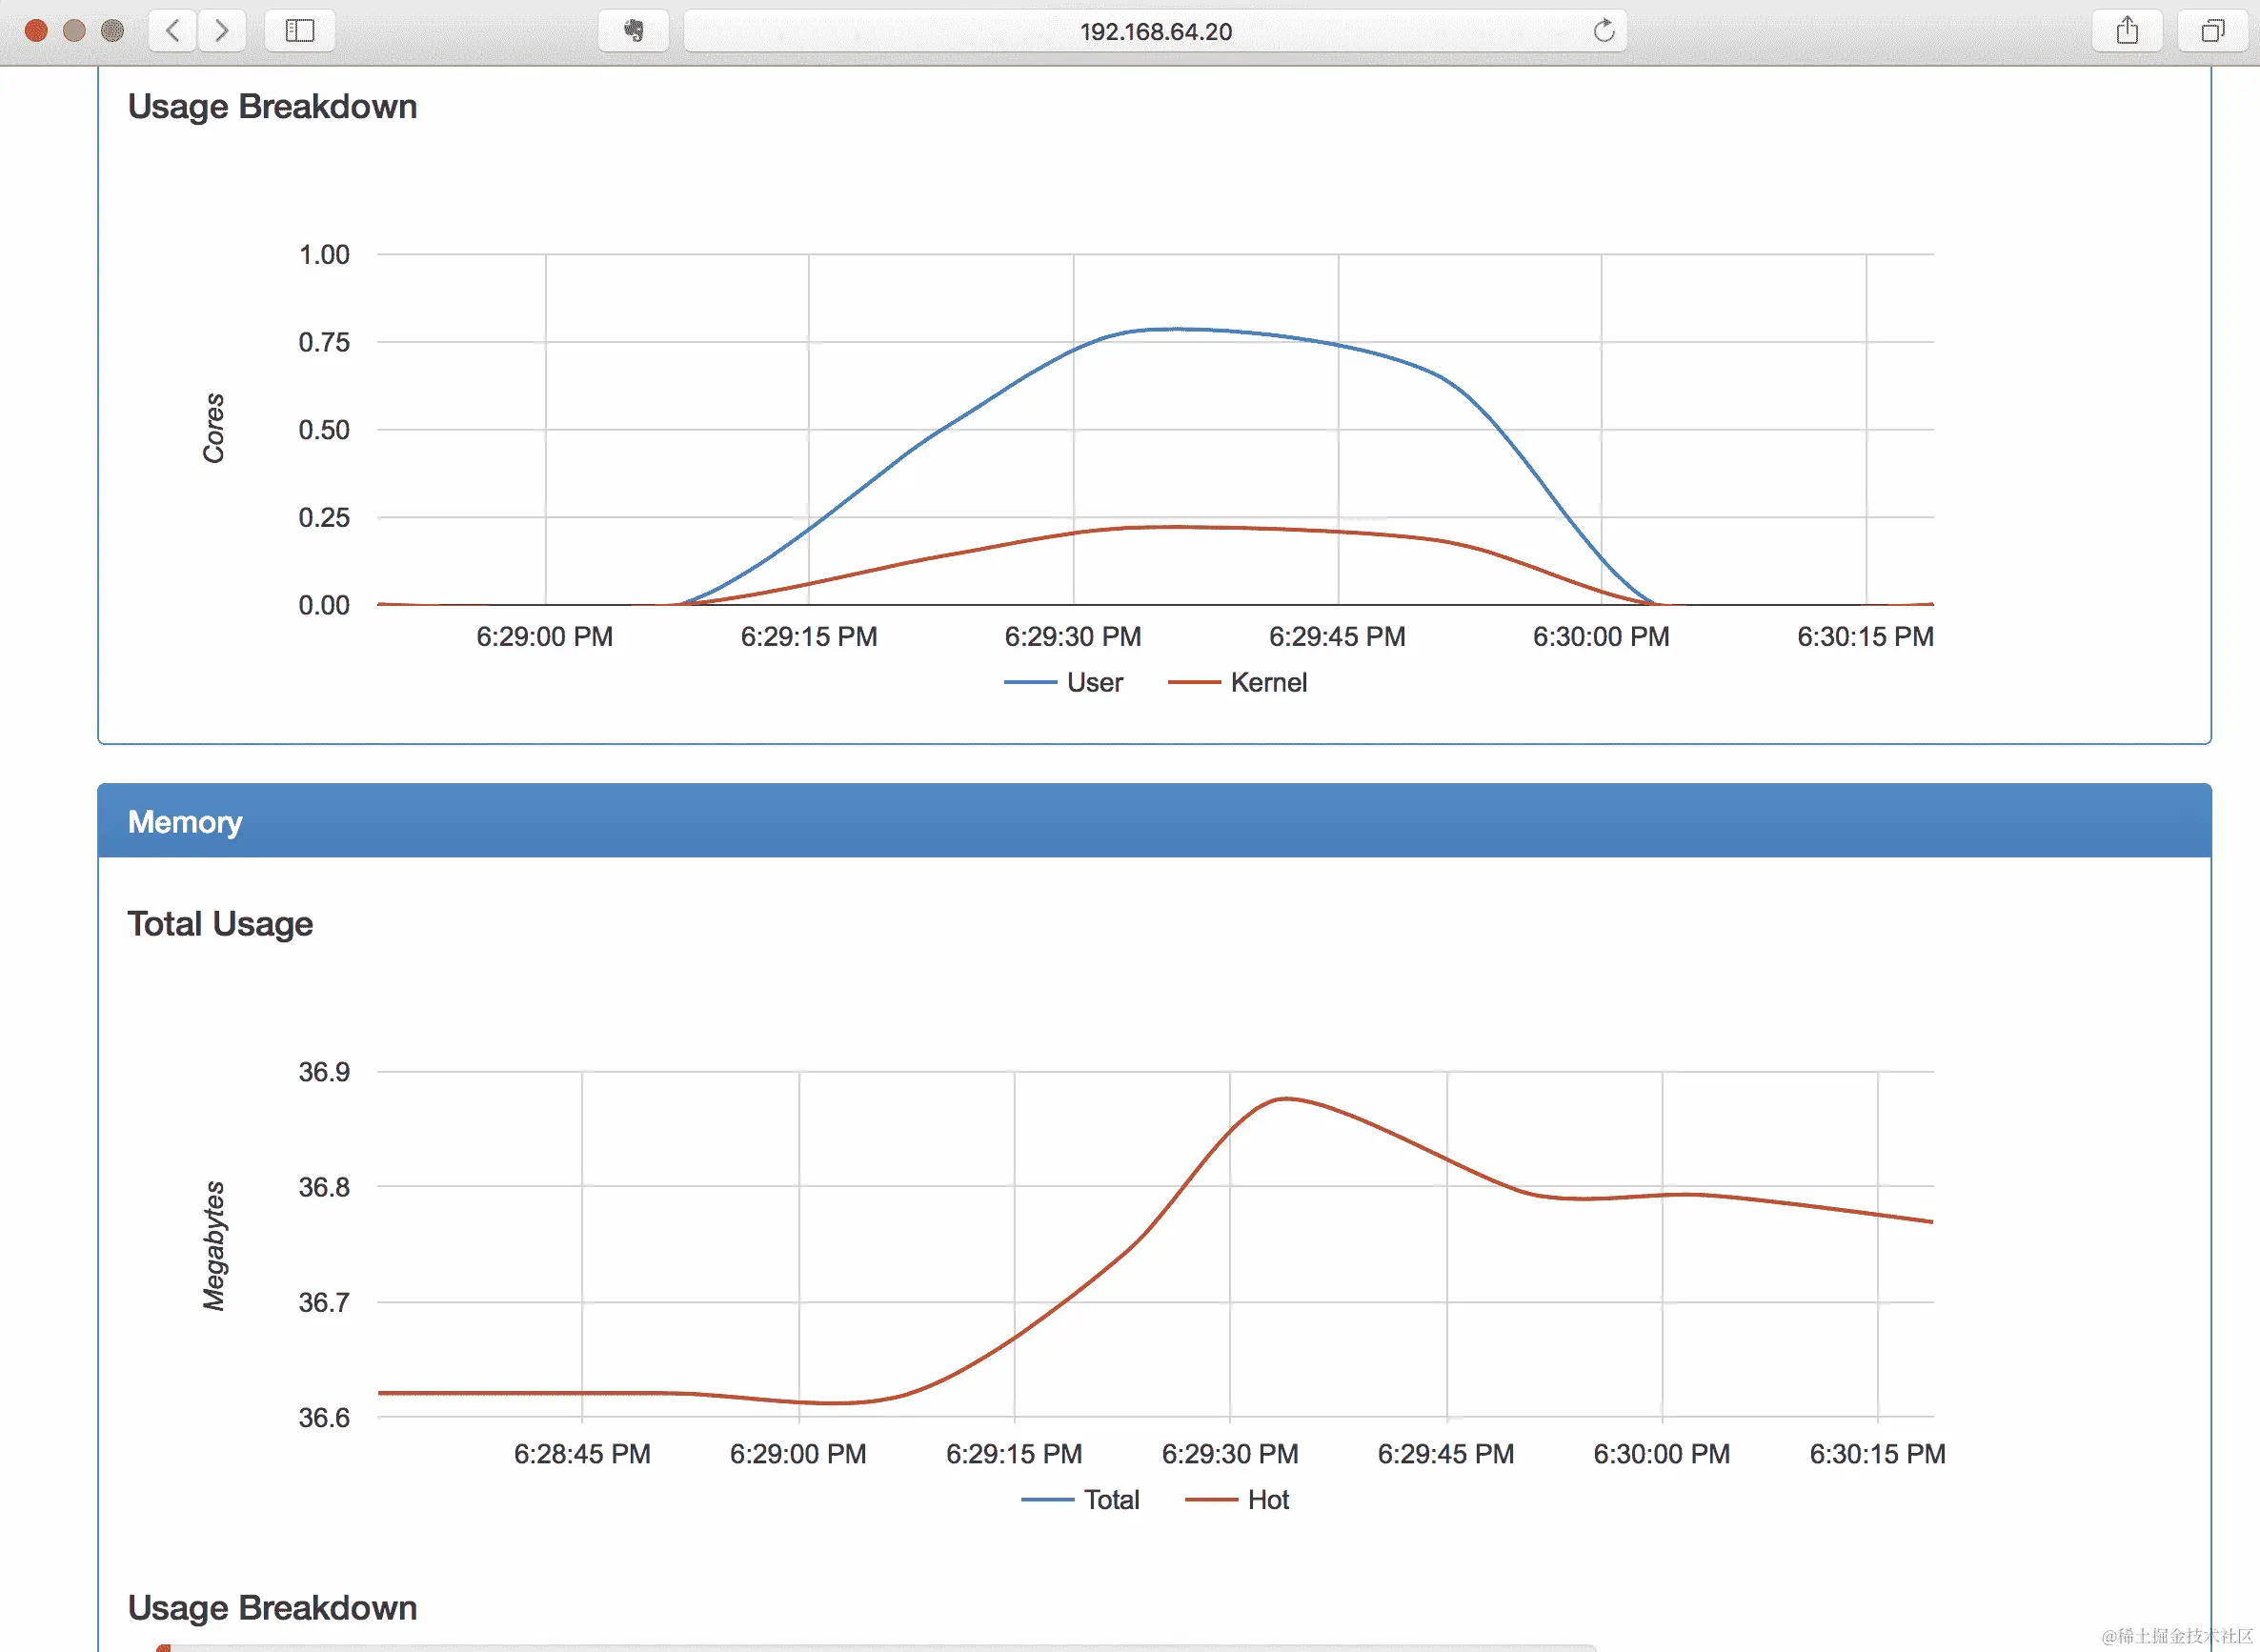Click the peak of the memory Hot curve
Screen dimensions: 2260x1652
coord(1286,1099)
